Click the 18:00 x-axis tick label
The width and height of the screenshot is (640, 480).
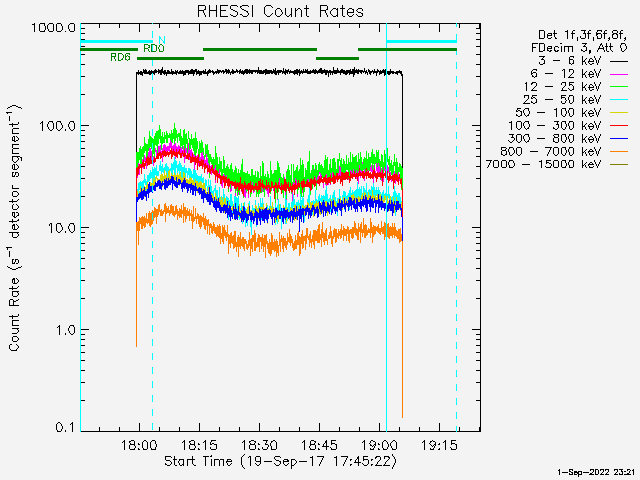pyautogui.click(x=140, y=445)
